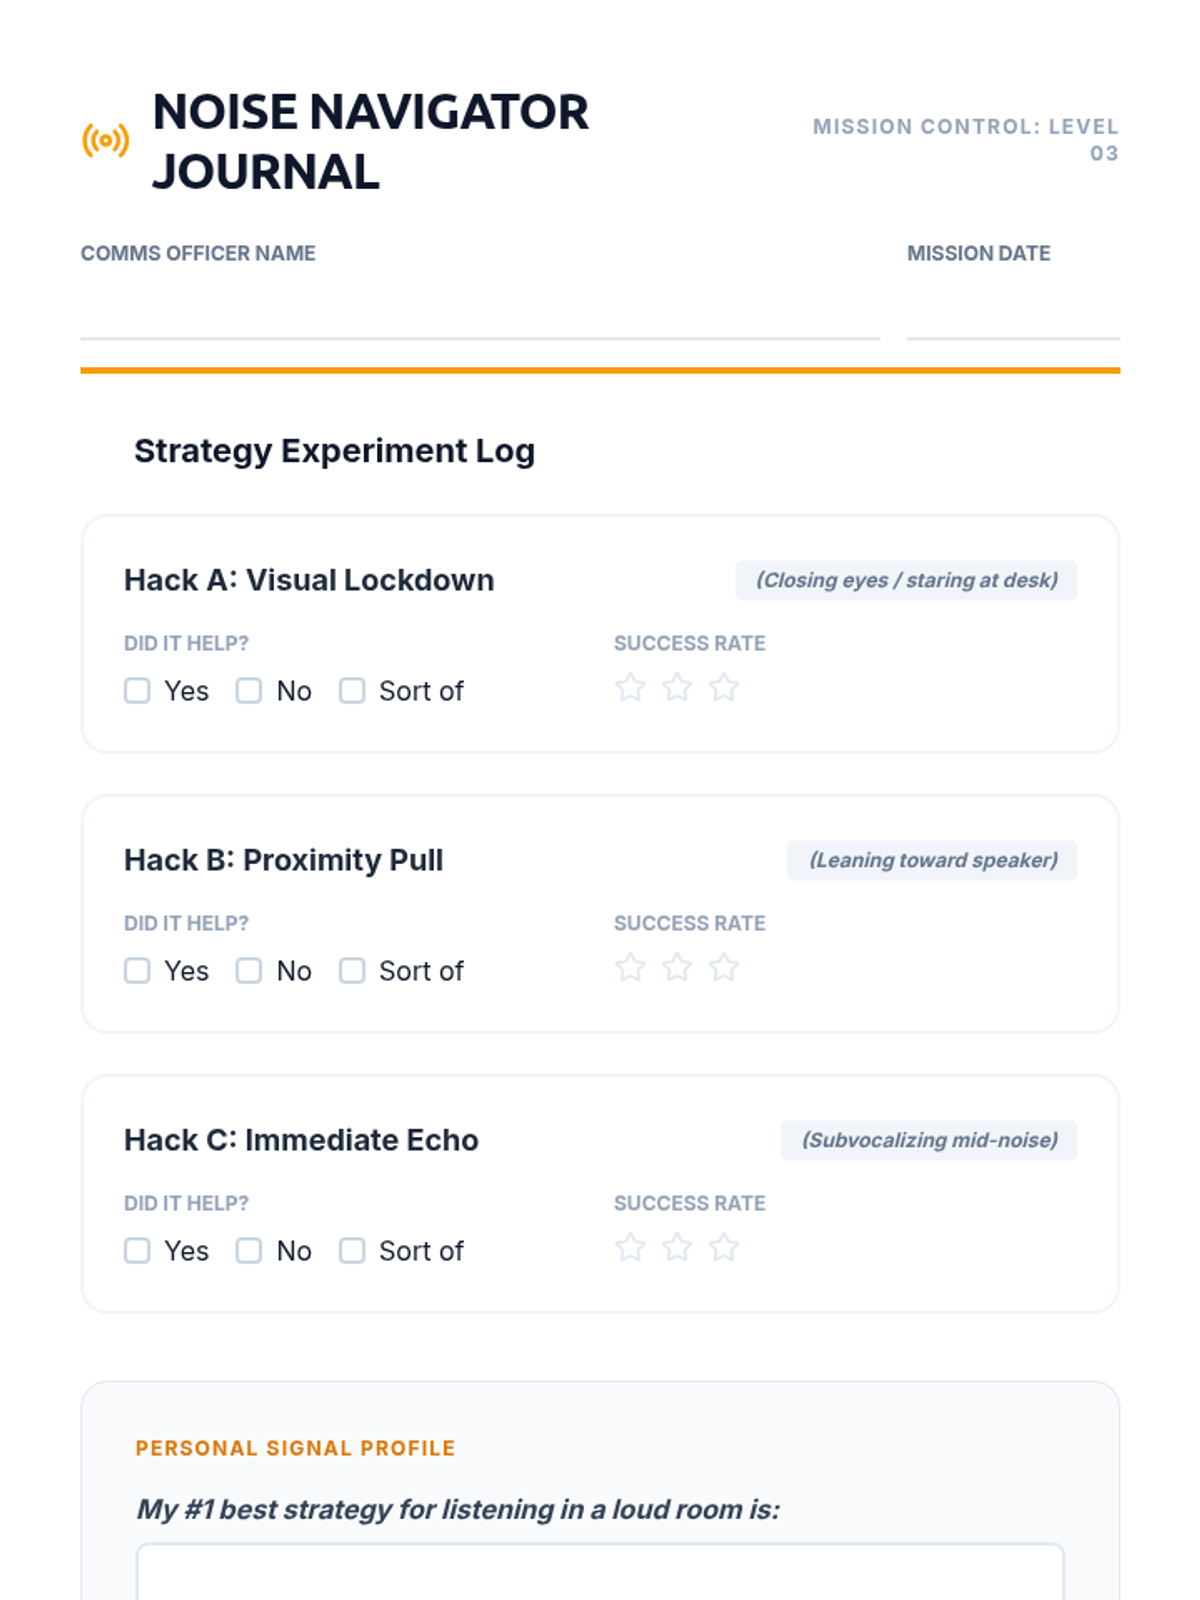Tick Yes for Hack B Proximity Pull

(x=137, y=971)
